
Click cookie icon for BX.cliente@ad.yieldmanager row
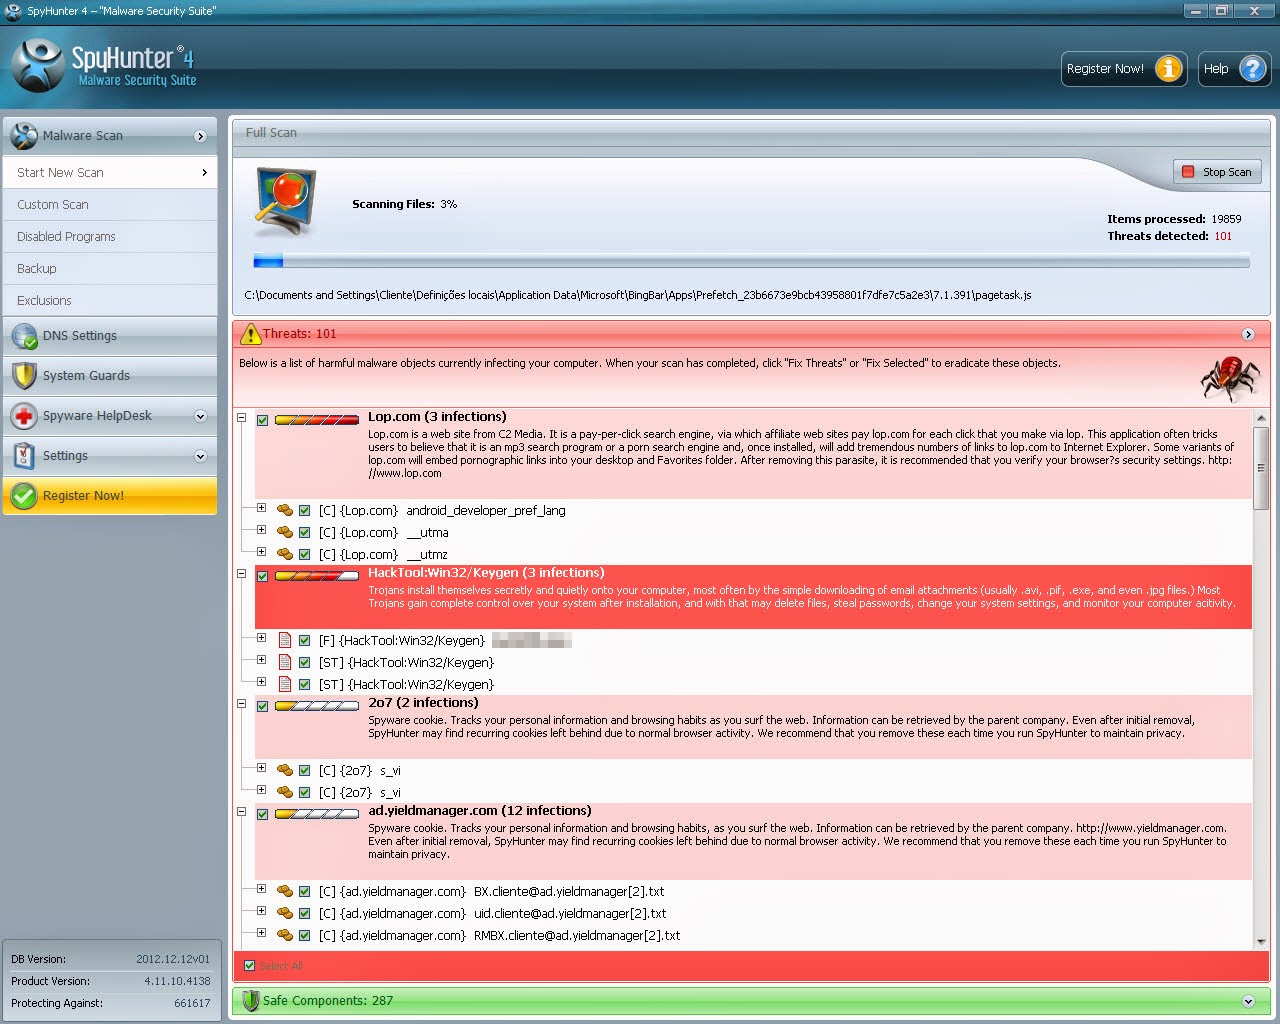click(x=285, y=891)
